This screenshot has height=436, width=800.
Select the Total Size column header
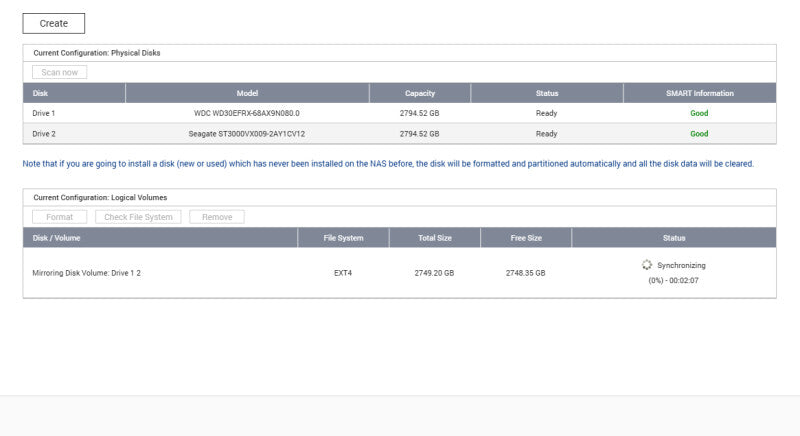click(435, 238)
